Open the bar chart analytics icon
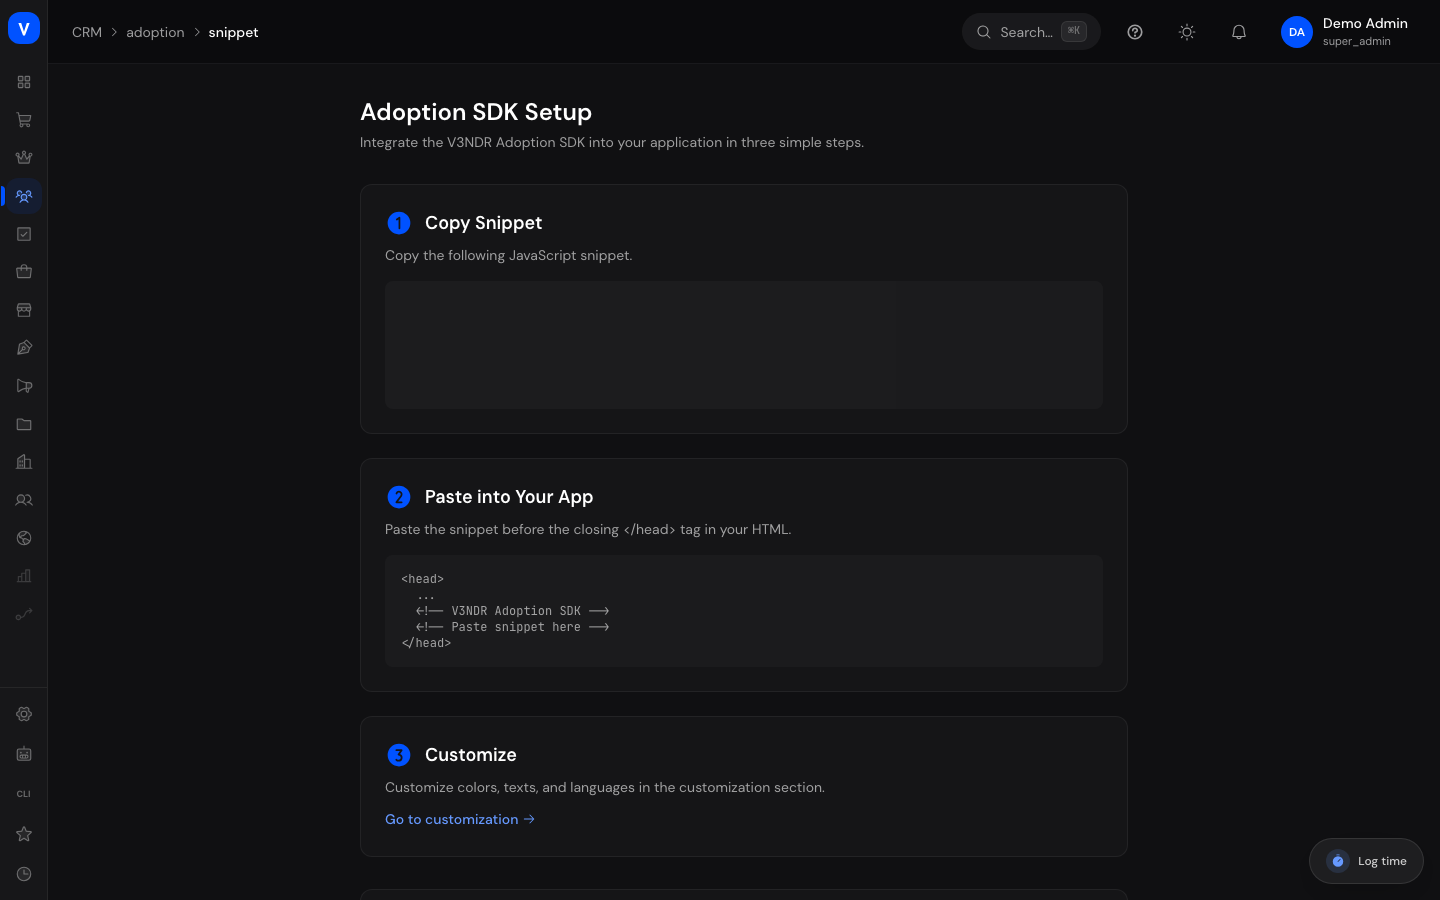Screen dimensions: 1440x900 (24, 576)
